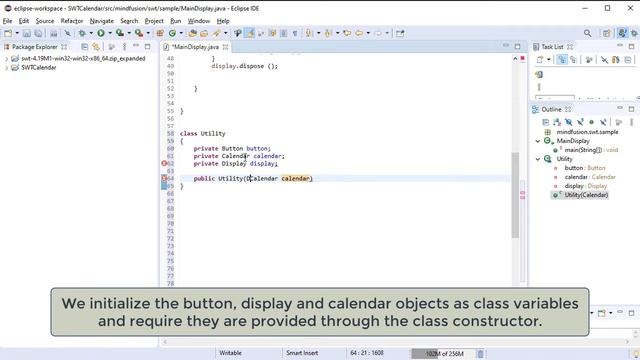Image resolution: width=640 pixels, height=360 pixels.
Task: Collapse All in Package Explorer
Action: tap(84, 47)
